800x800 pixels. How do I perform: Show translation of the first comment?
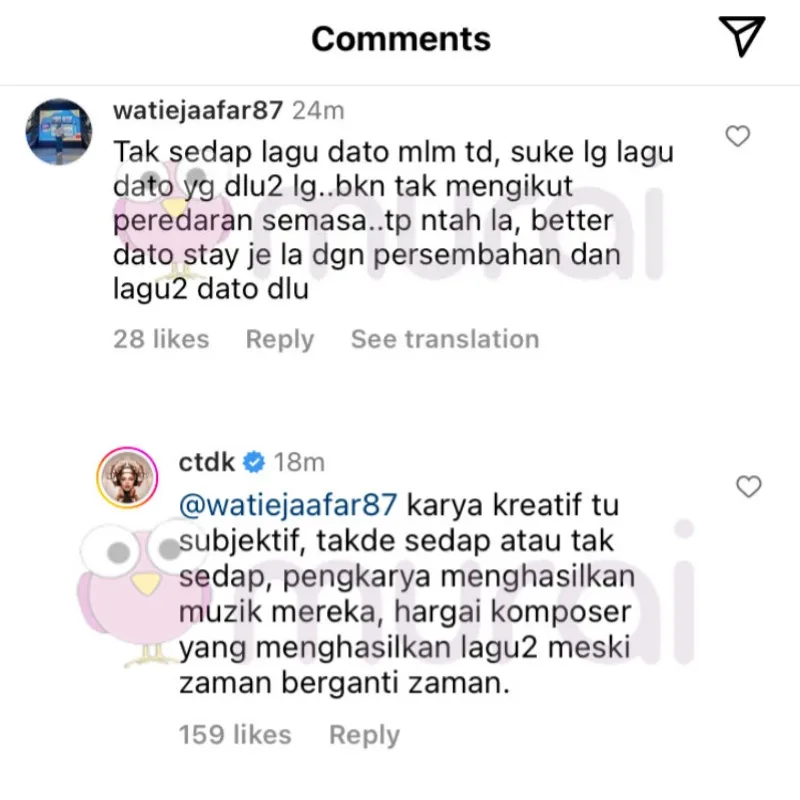click(x=445, y=339)
